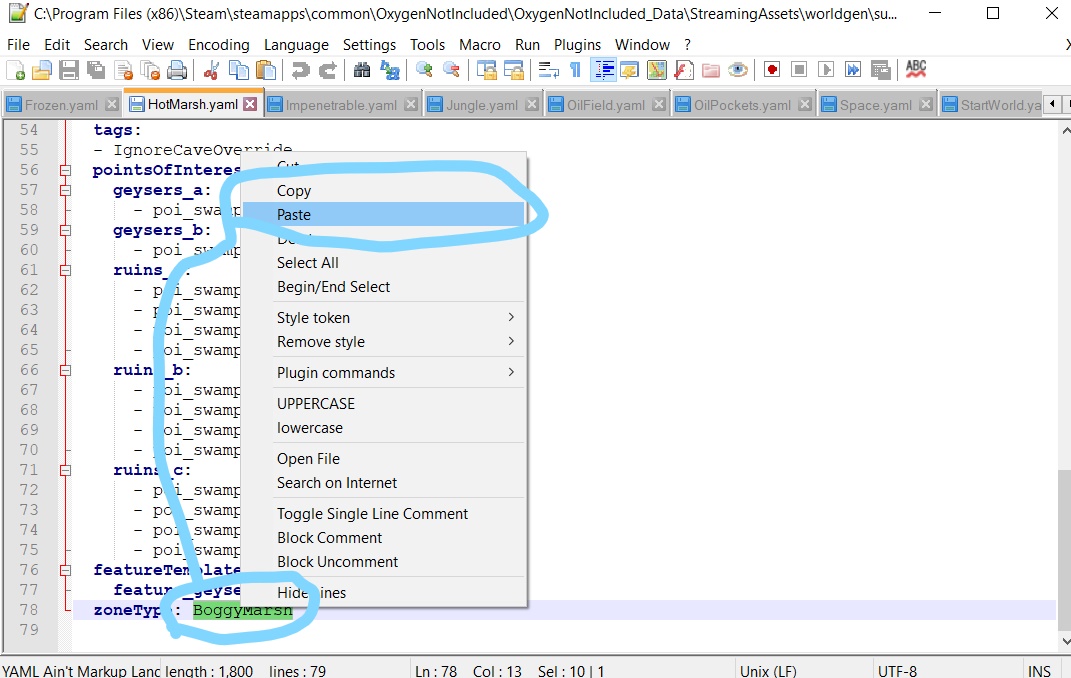Image resolution: width=1071 pixels, height=678 pixels.
Task: Click the Find binoculars icon
Action: [x=362, y=70]
